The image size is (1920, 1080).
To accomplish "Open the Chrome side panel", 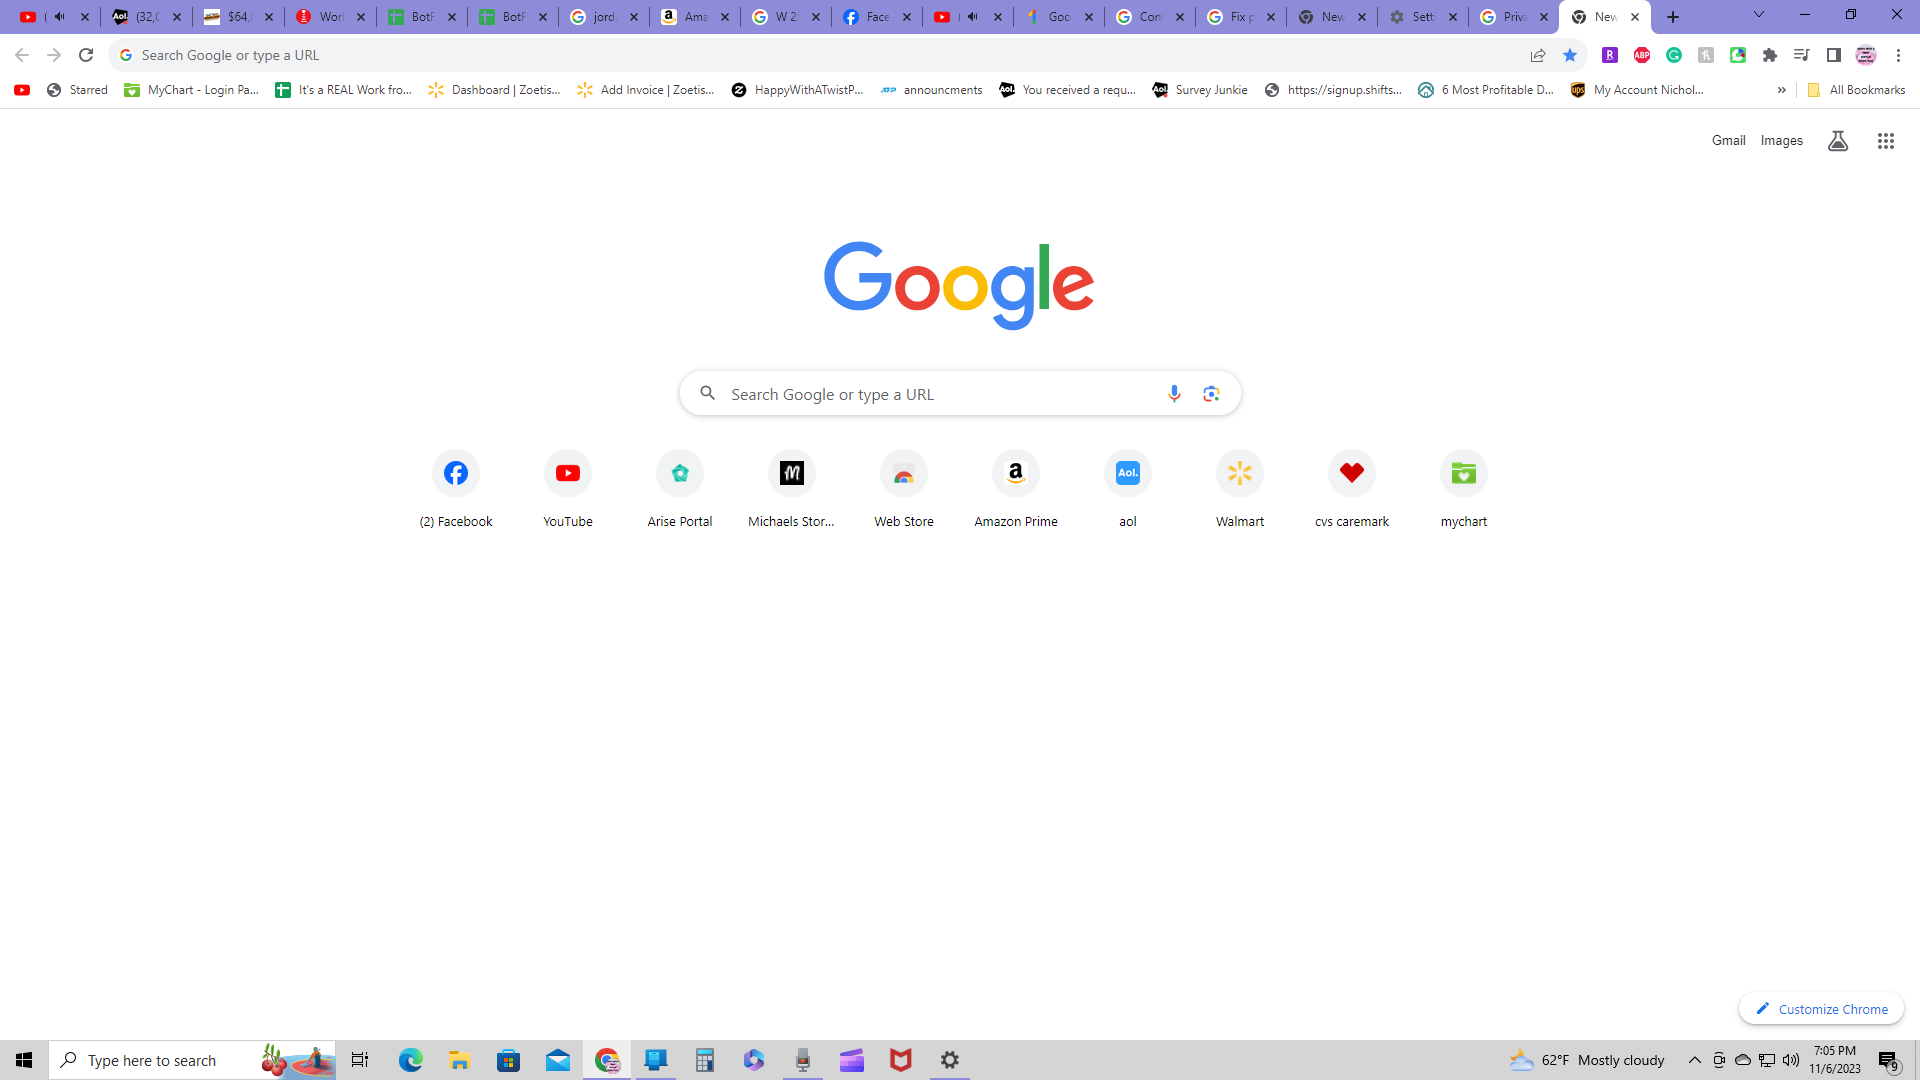I will point(1834,55).
